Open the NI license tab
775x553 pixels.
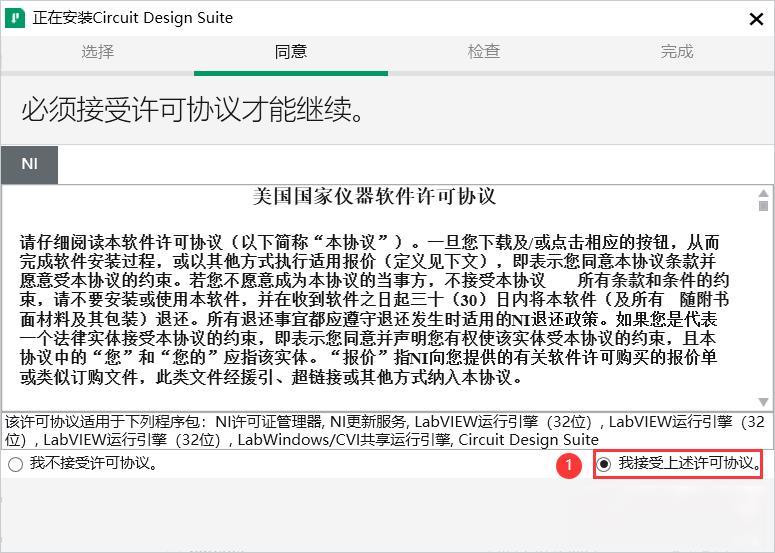(x=30, y=164)
